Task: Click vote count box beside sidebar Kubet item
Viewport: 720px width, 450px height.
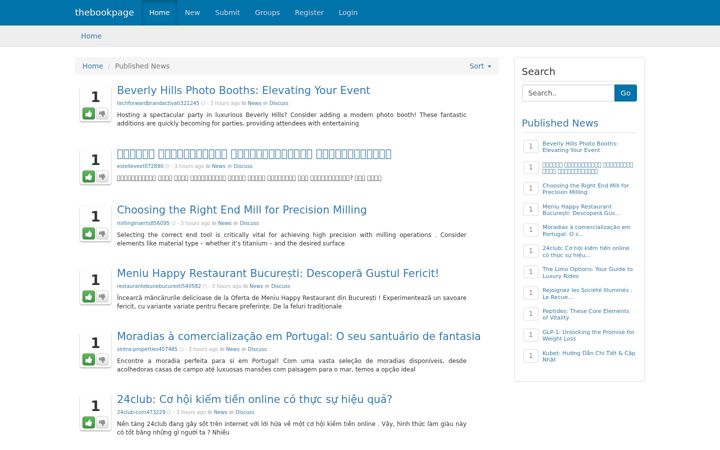Action: [531, 356]
